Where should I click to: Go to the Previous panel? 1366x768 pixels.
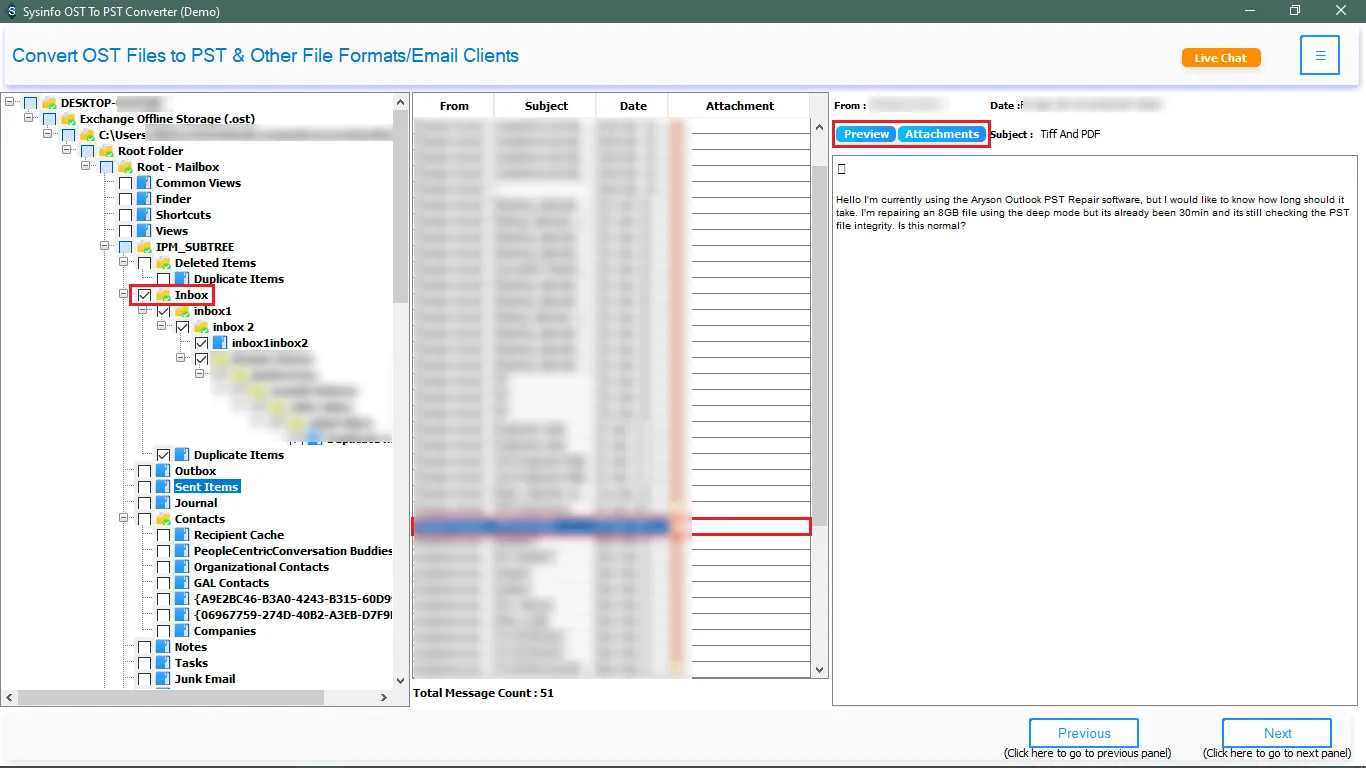1084,733
